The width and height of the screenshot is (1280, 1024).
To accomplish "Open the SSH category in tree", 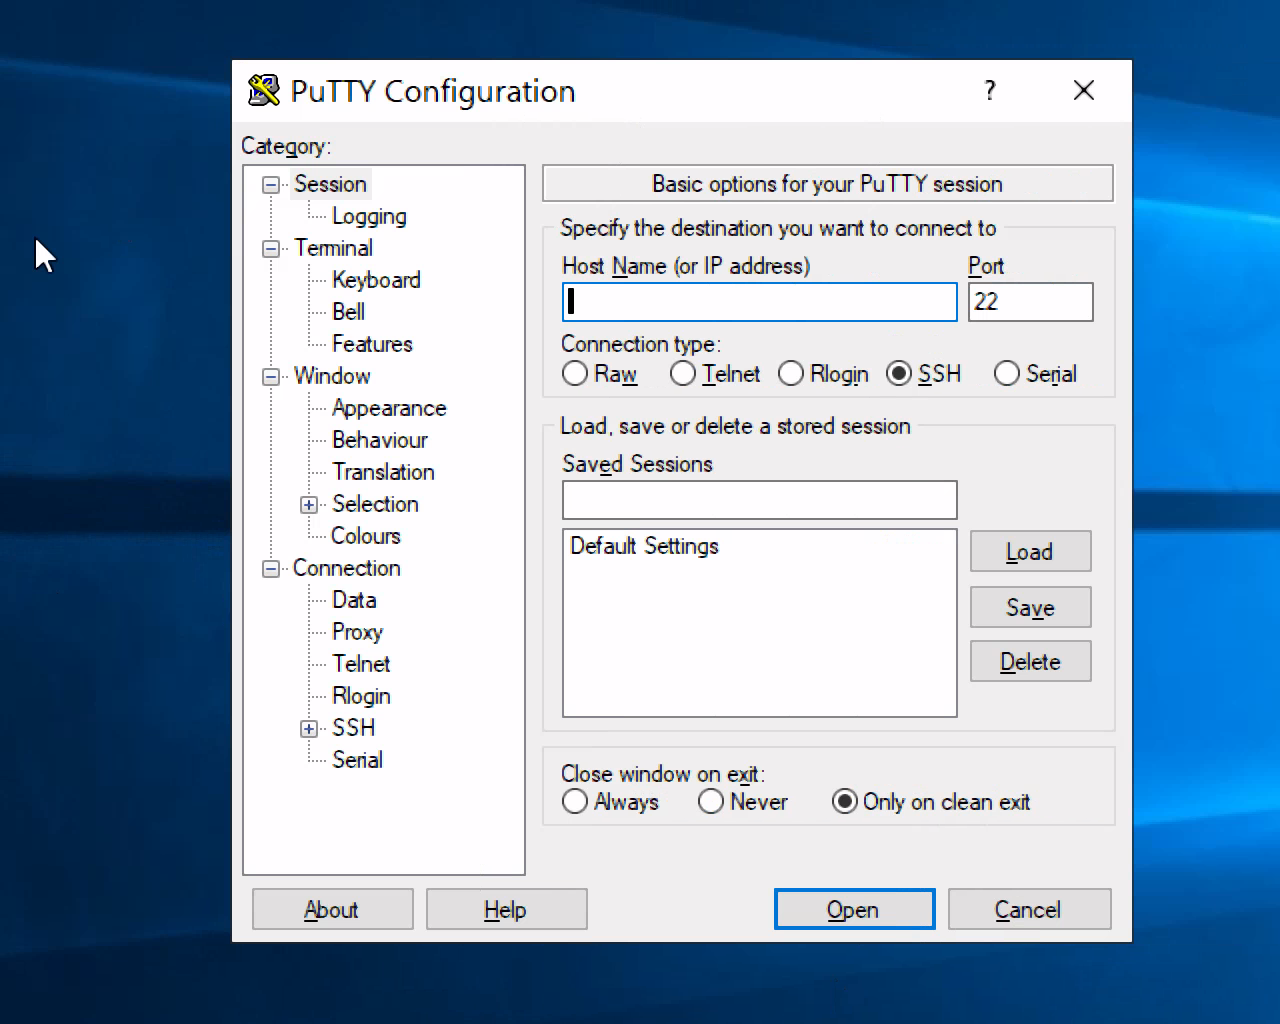I will pyautogui.click(x=354, y=728).
